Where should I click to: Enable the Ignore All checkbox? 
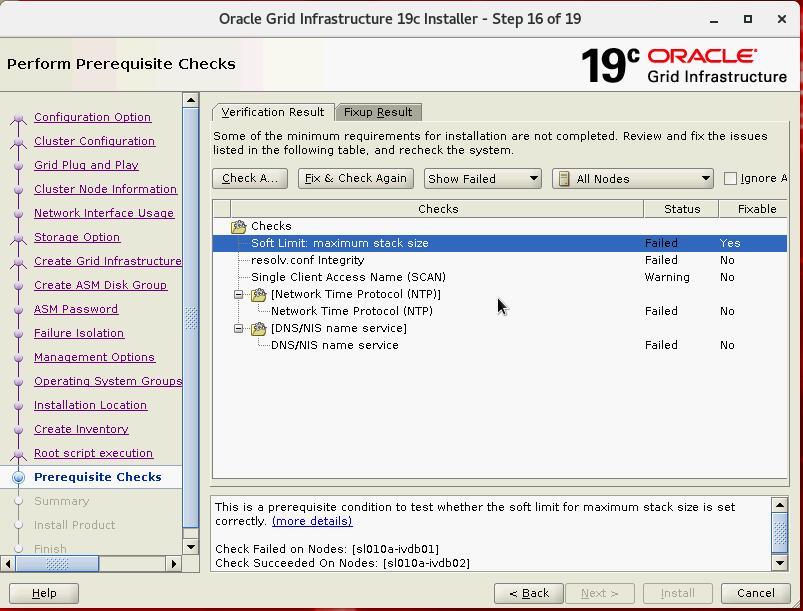point(730,179)
